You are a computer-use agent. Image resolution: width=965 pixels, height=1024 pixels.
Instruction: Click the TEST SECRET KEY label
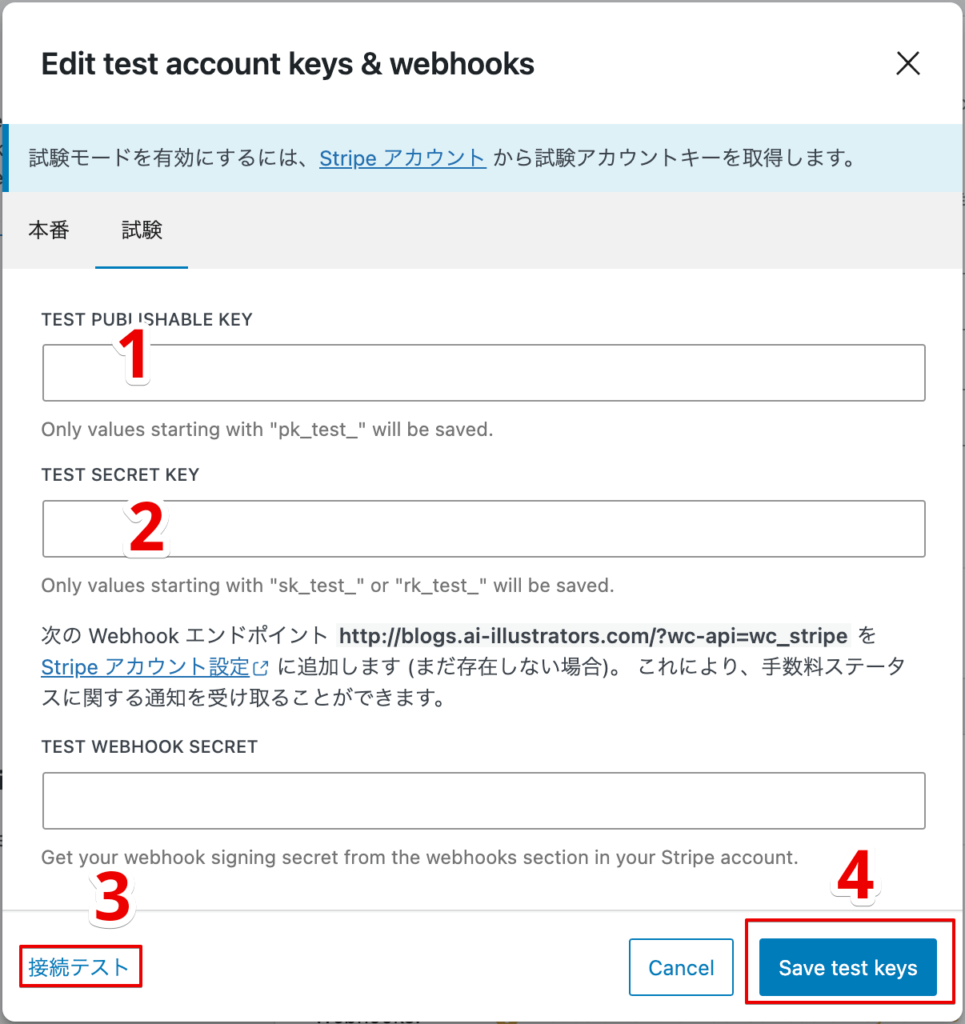tap(120, 475)
